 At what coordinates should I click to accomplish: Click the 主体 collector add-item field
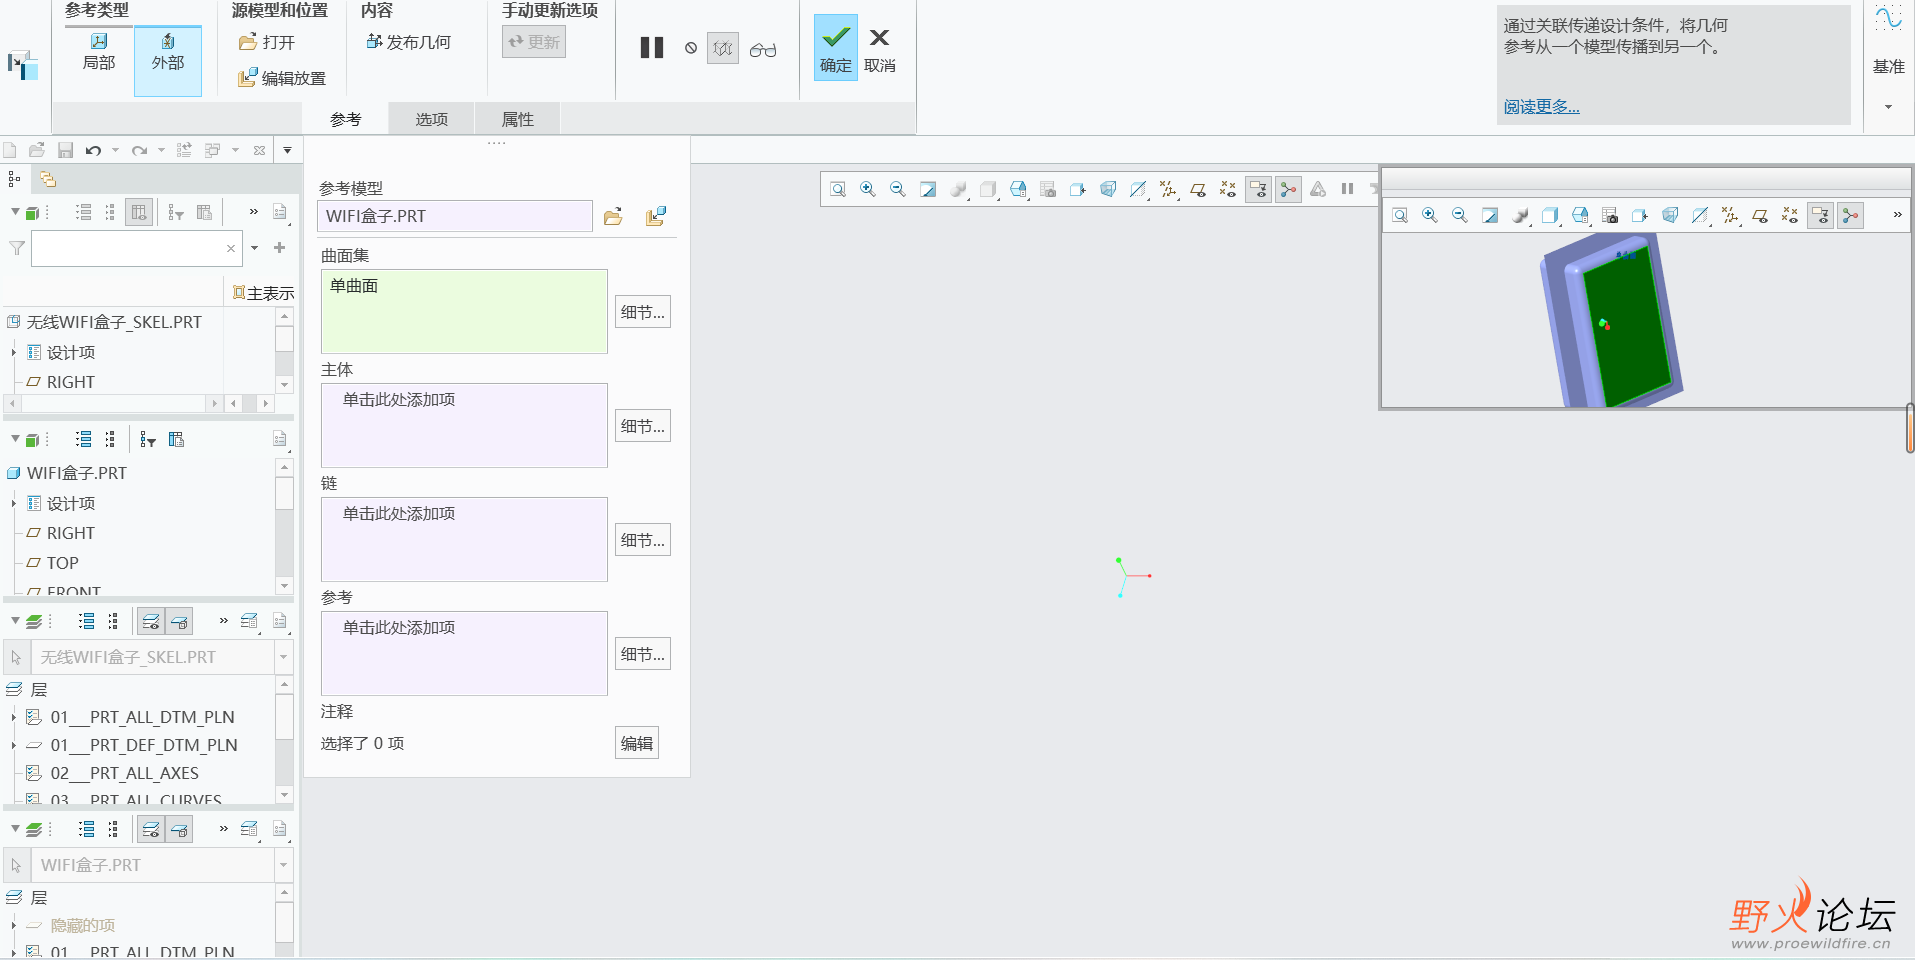coord(464,425)
